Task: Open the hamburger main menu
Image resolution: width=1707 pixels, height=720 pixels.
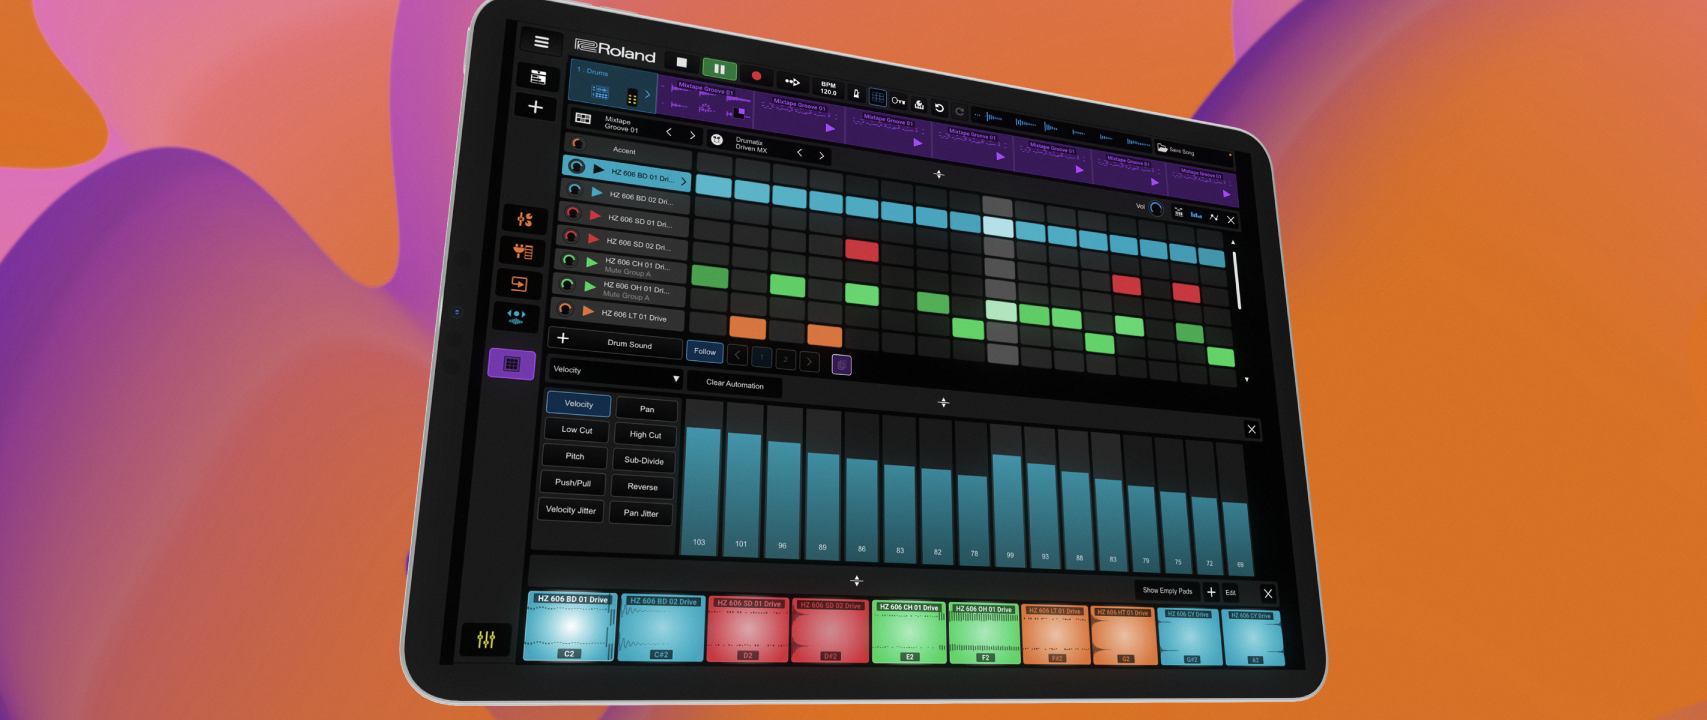Action: (541, 42)
